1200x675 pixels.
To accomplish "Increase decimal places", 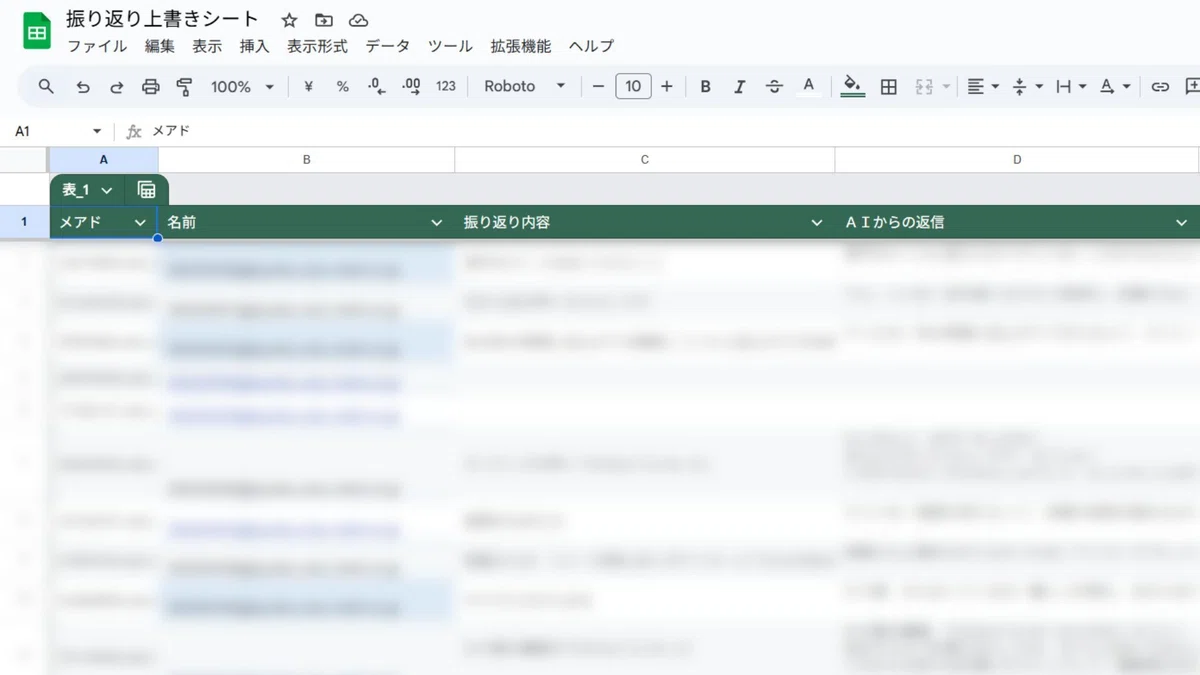I will pos(411,87).
